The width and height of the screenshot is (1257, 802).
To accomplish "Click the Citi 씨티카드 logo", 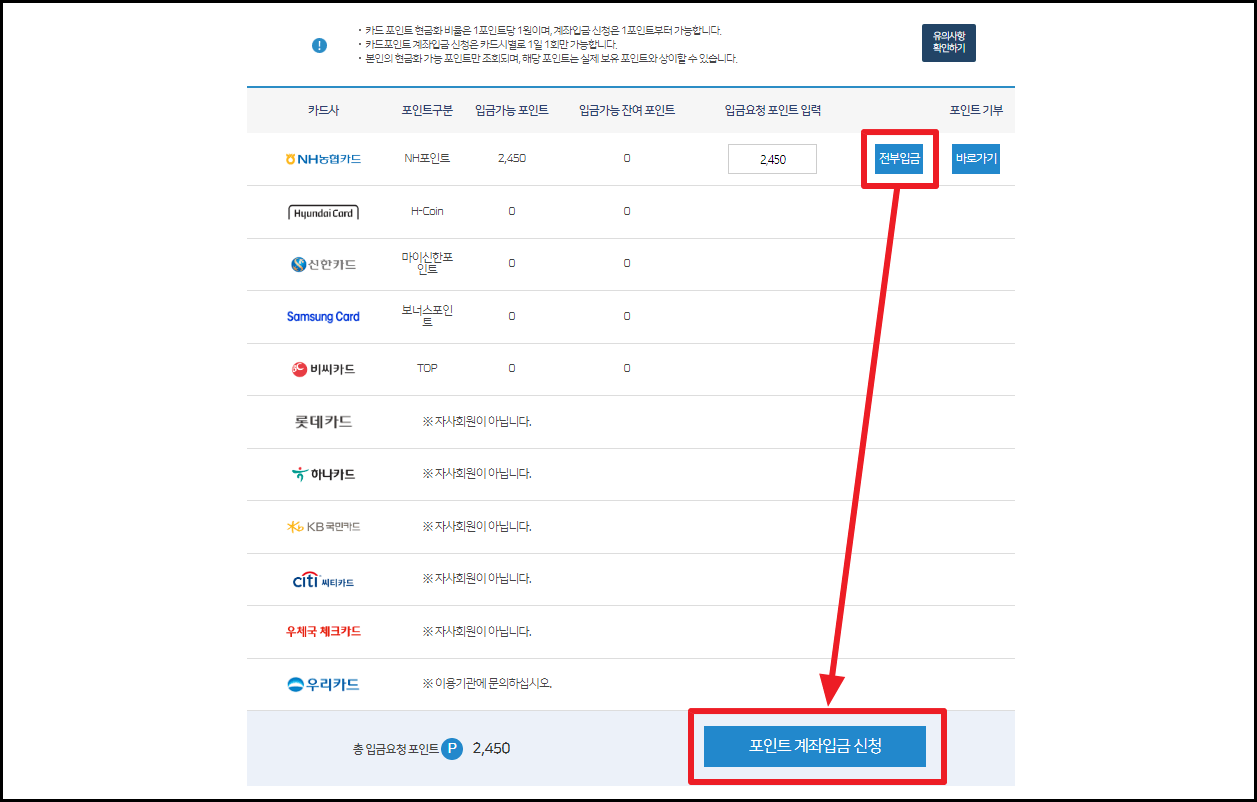I will (323, 580).
